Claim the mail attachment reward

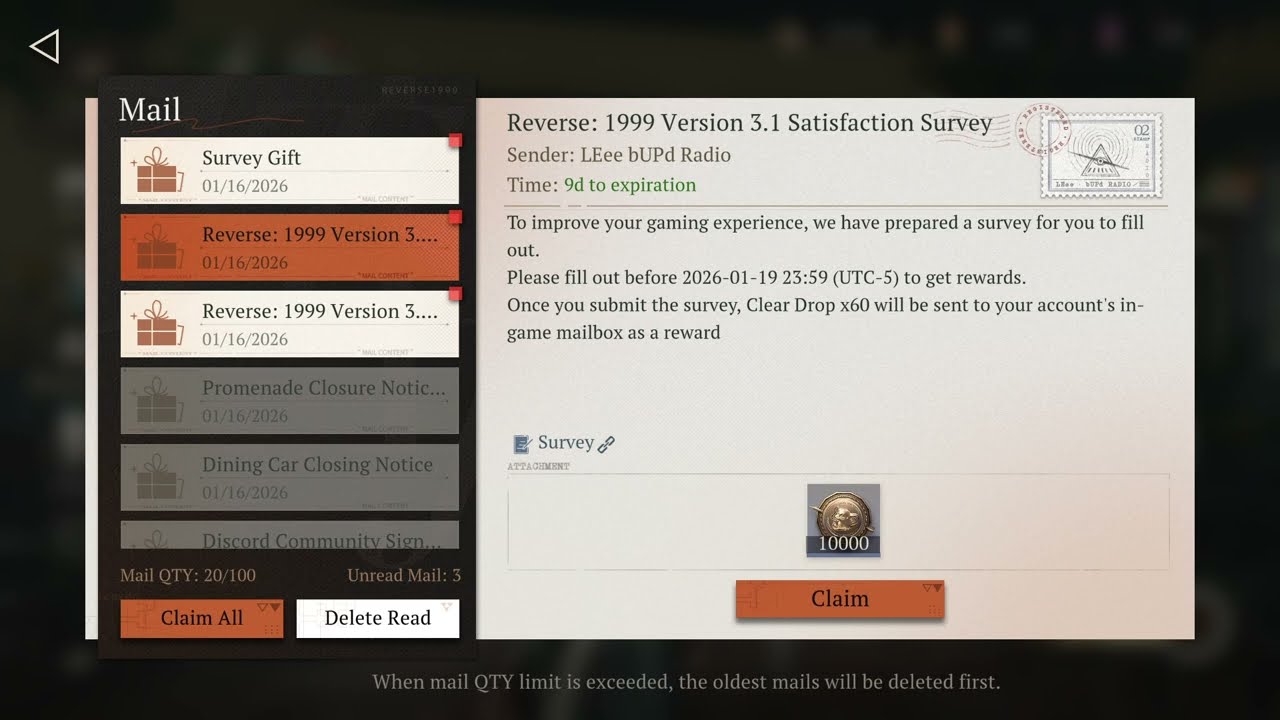(x=840, y=599)
